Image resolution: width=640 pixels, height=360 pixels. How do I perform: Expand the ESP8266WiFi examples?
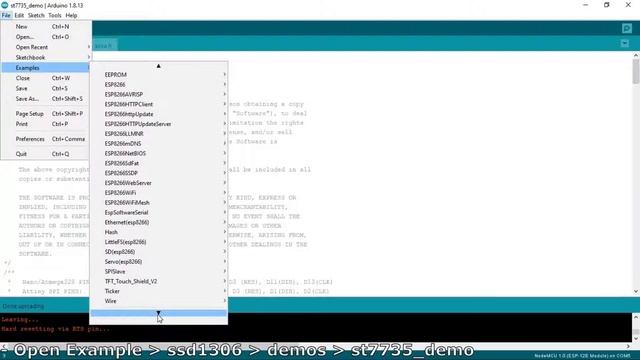pos(159,193)
